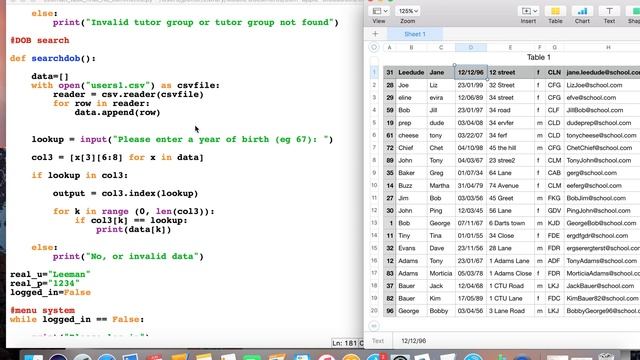Screen dimensions: 640x360
Task: Click the real_p="1234" line in the editor
Action: (x=45, y=283)
